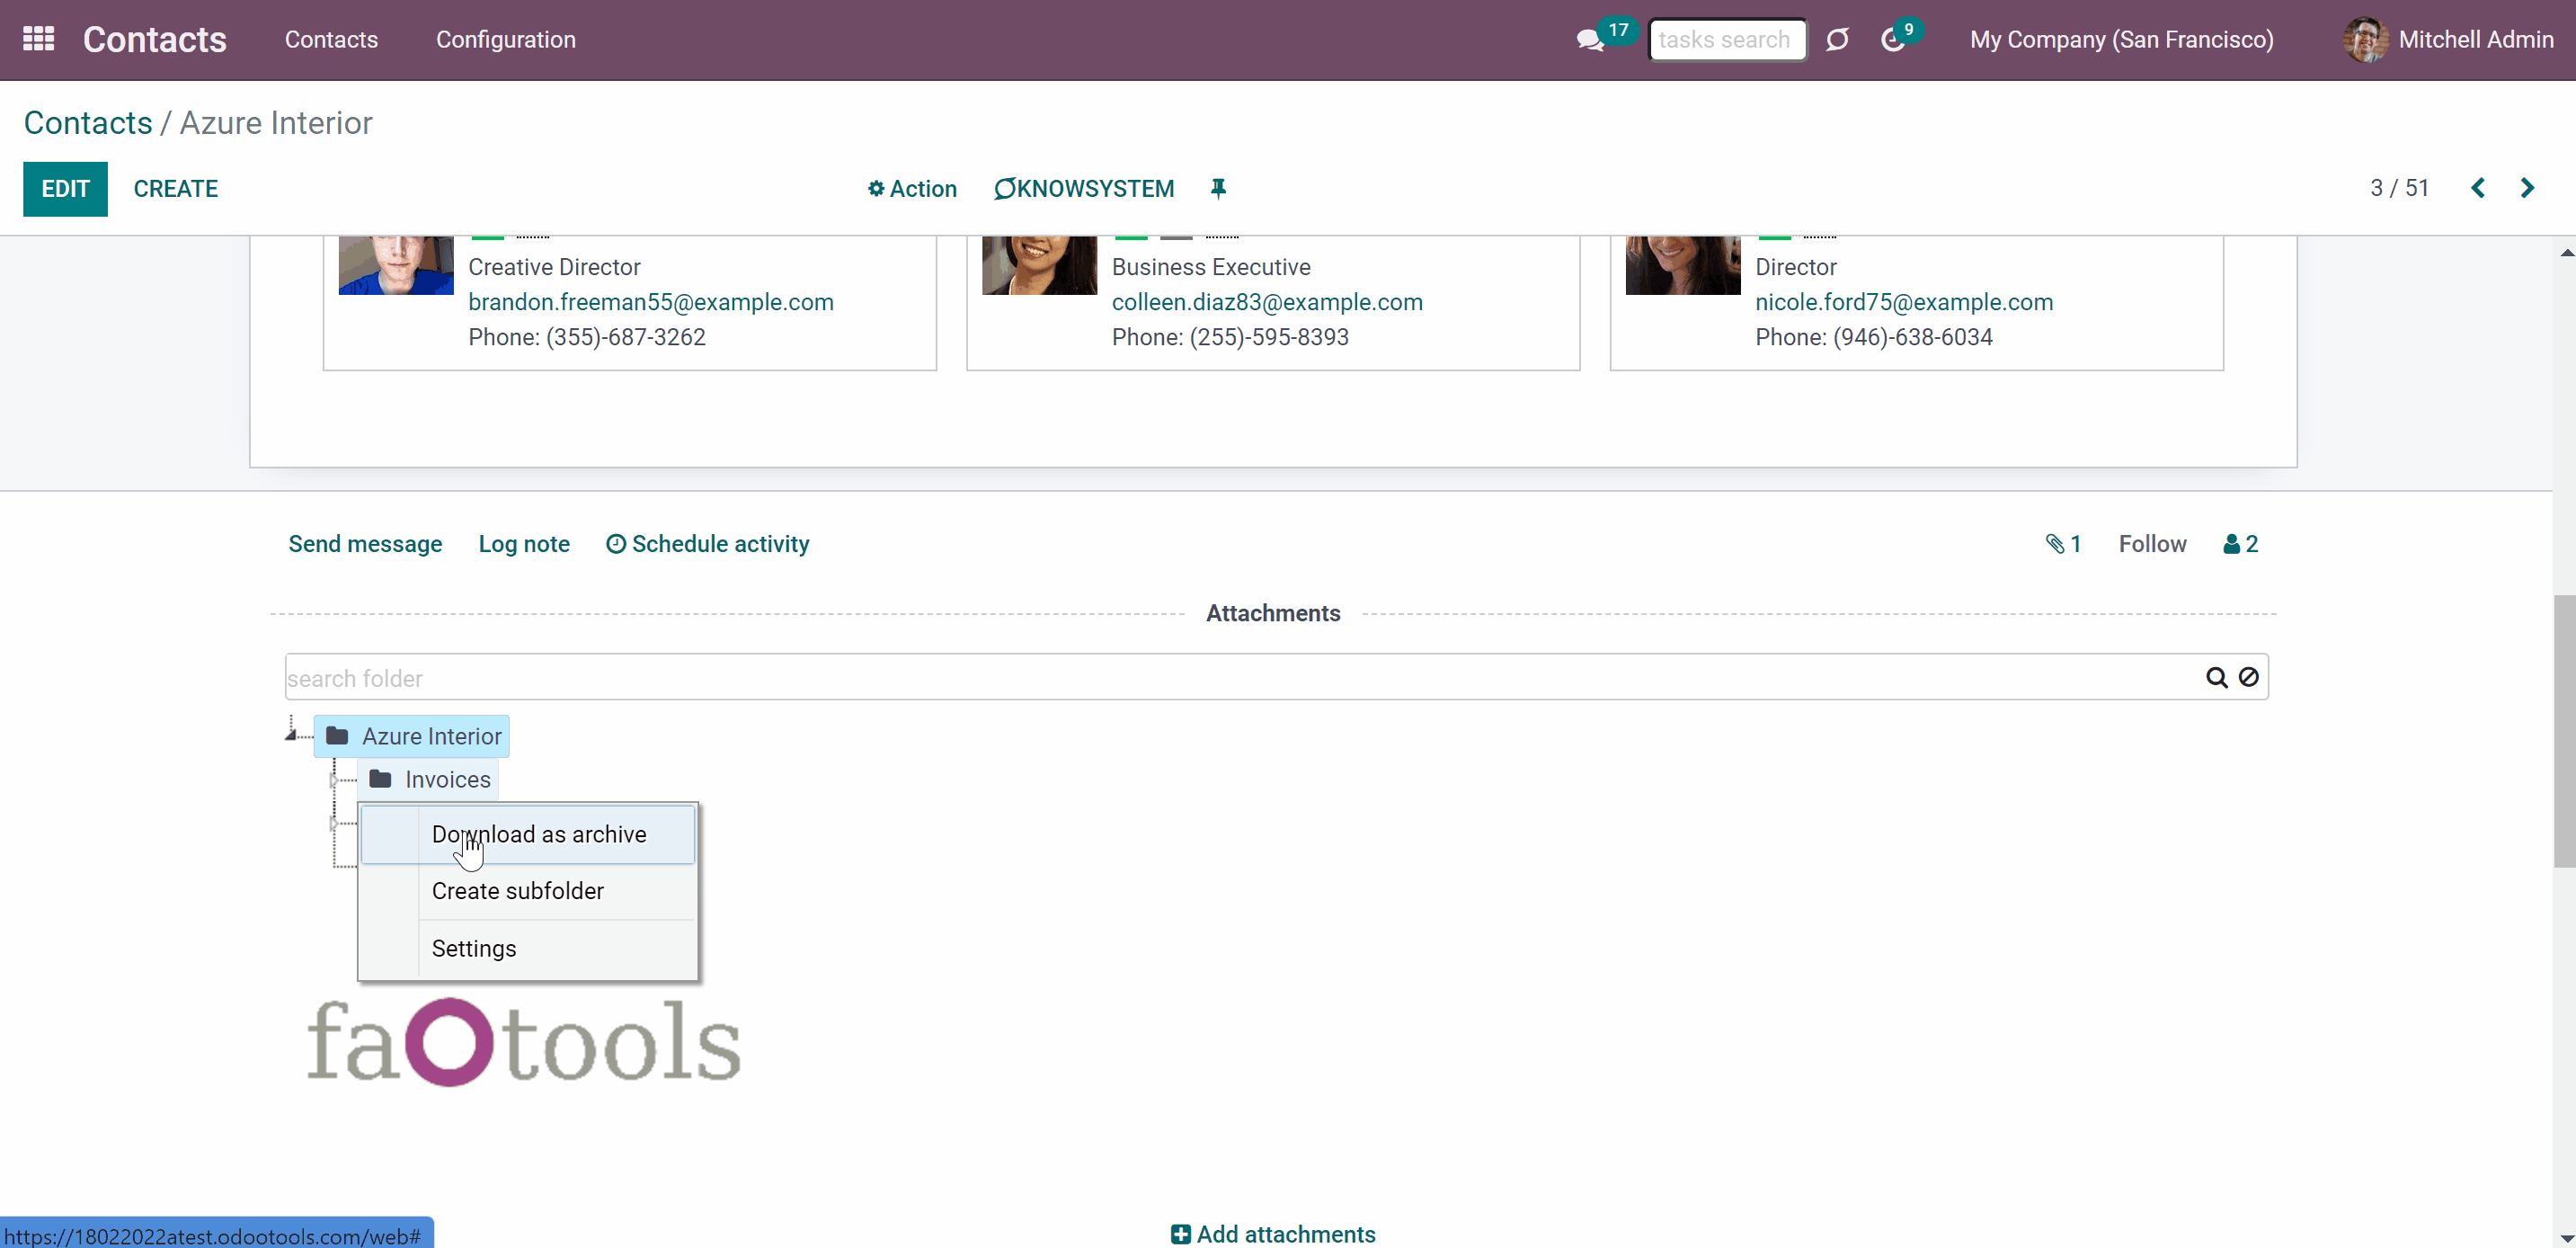Follow this contact
The image size is (2576, 1248).
[x=2152, y=544]
